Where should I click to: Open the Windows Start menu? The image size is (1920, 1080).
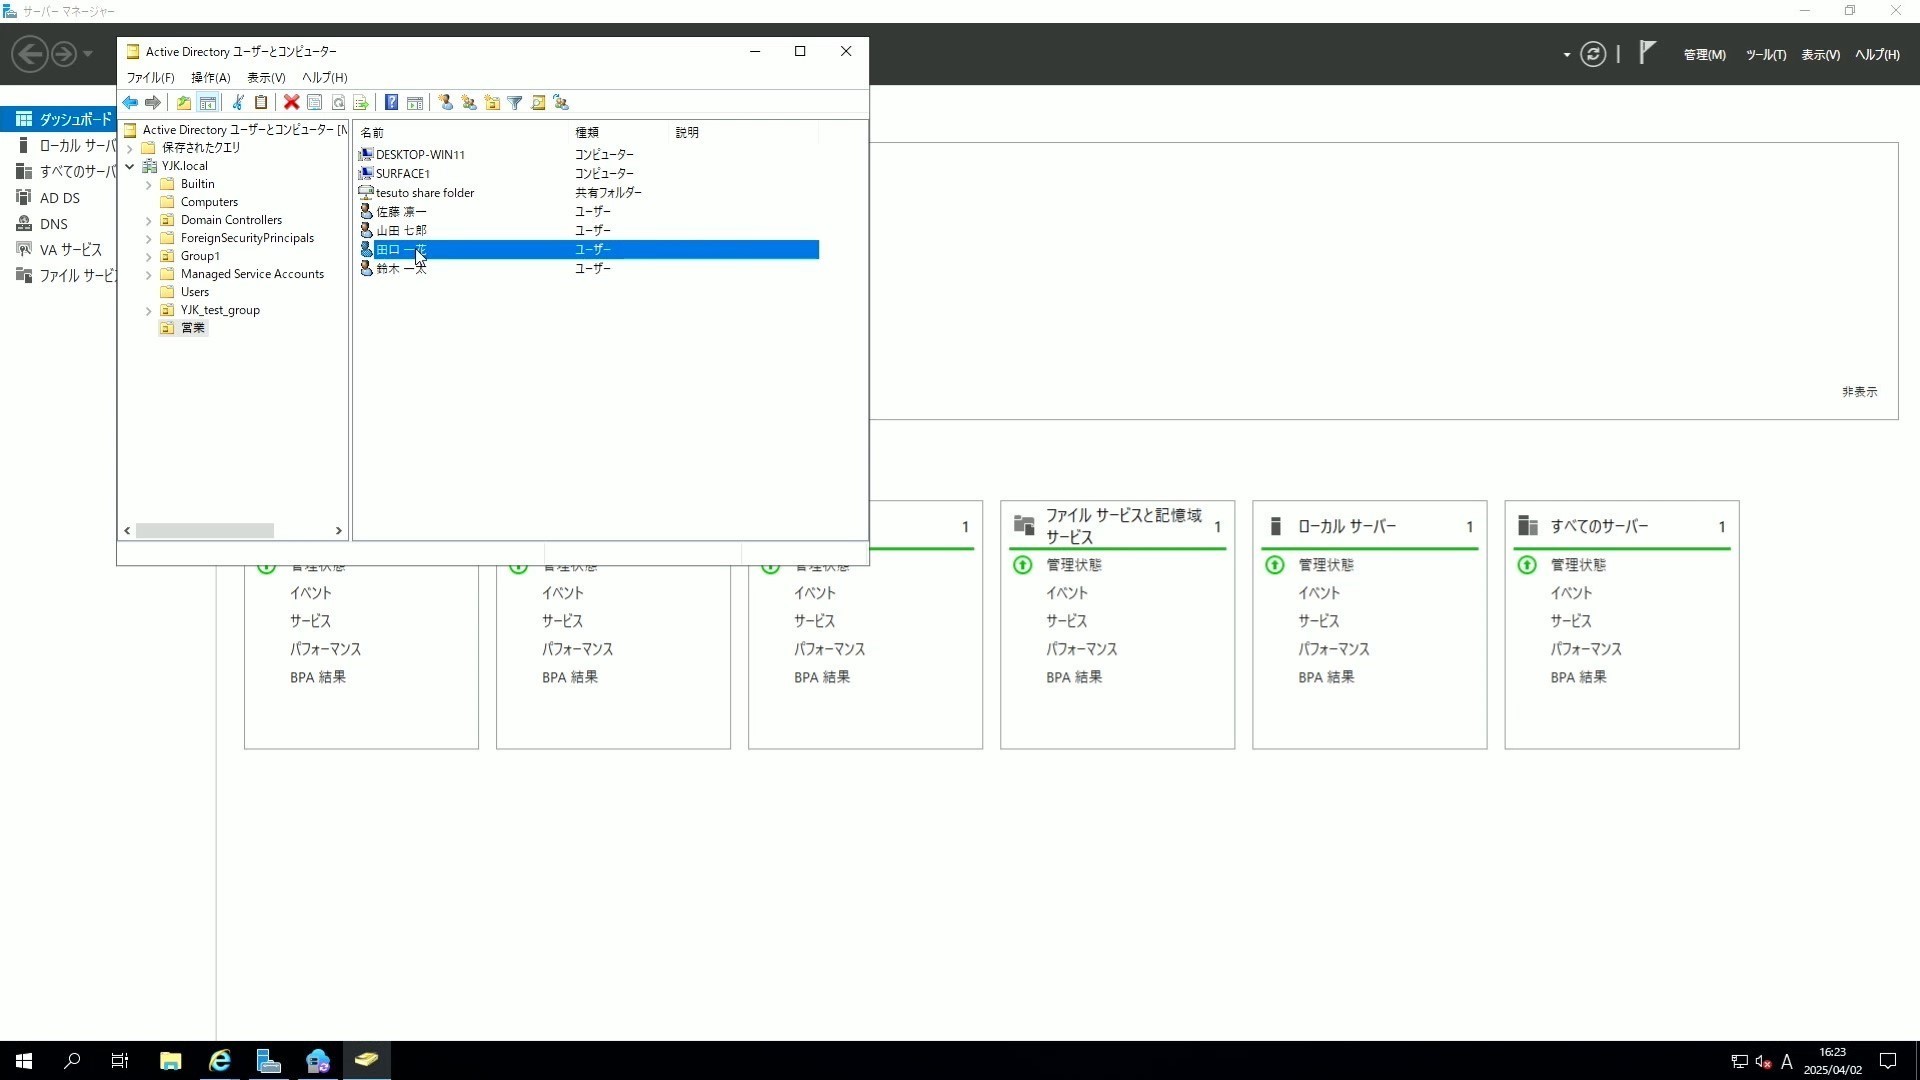click(x=24, y=1061)
